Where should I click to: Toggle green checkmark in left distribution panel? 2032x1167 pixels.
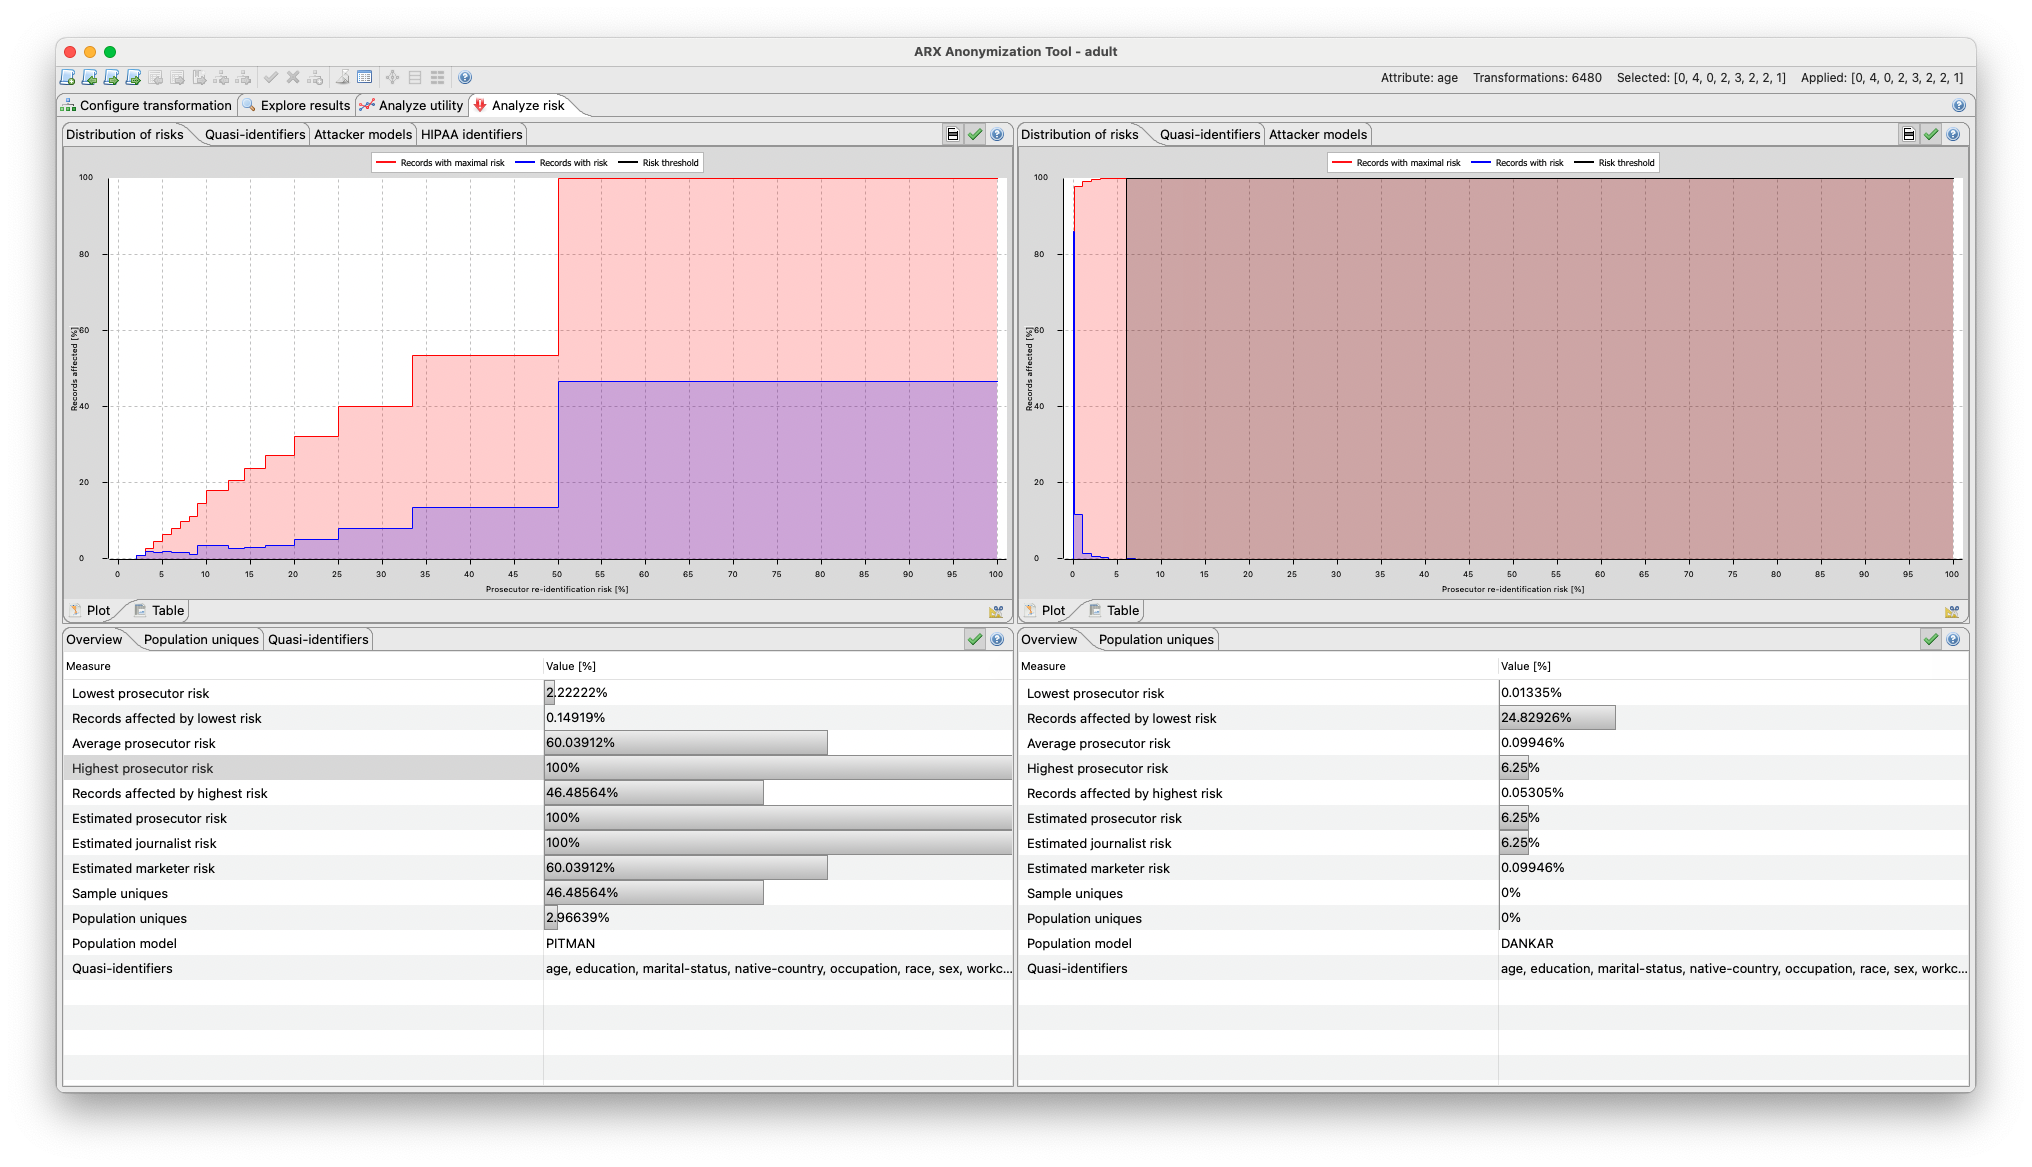pos(975,134)
